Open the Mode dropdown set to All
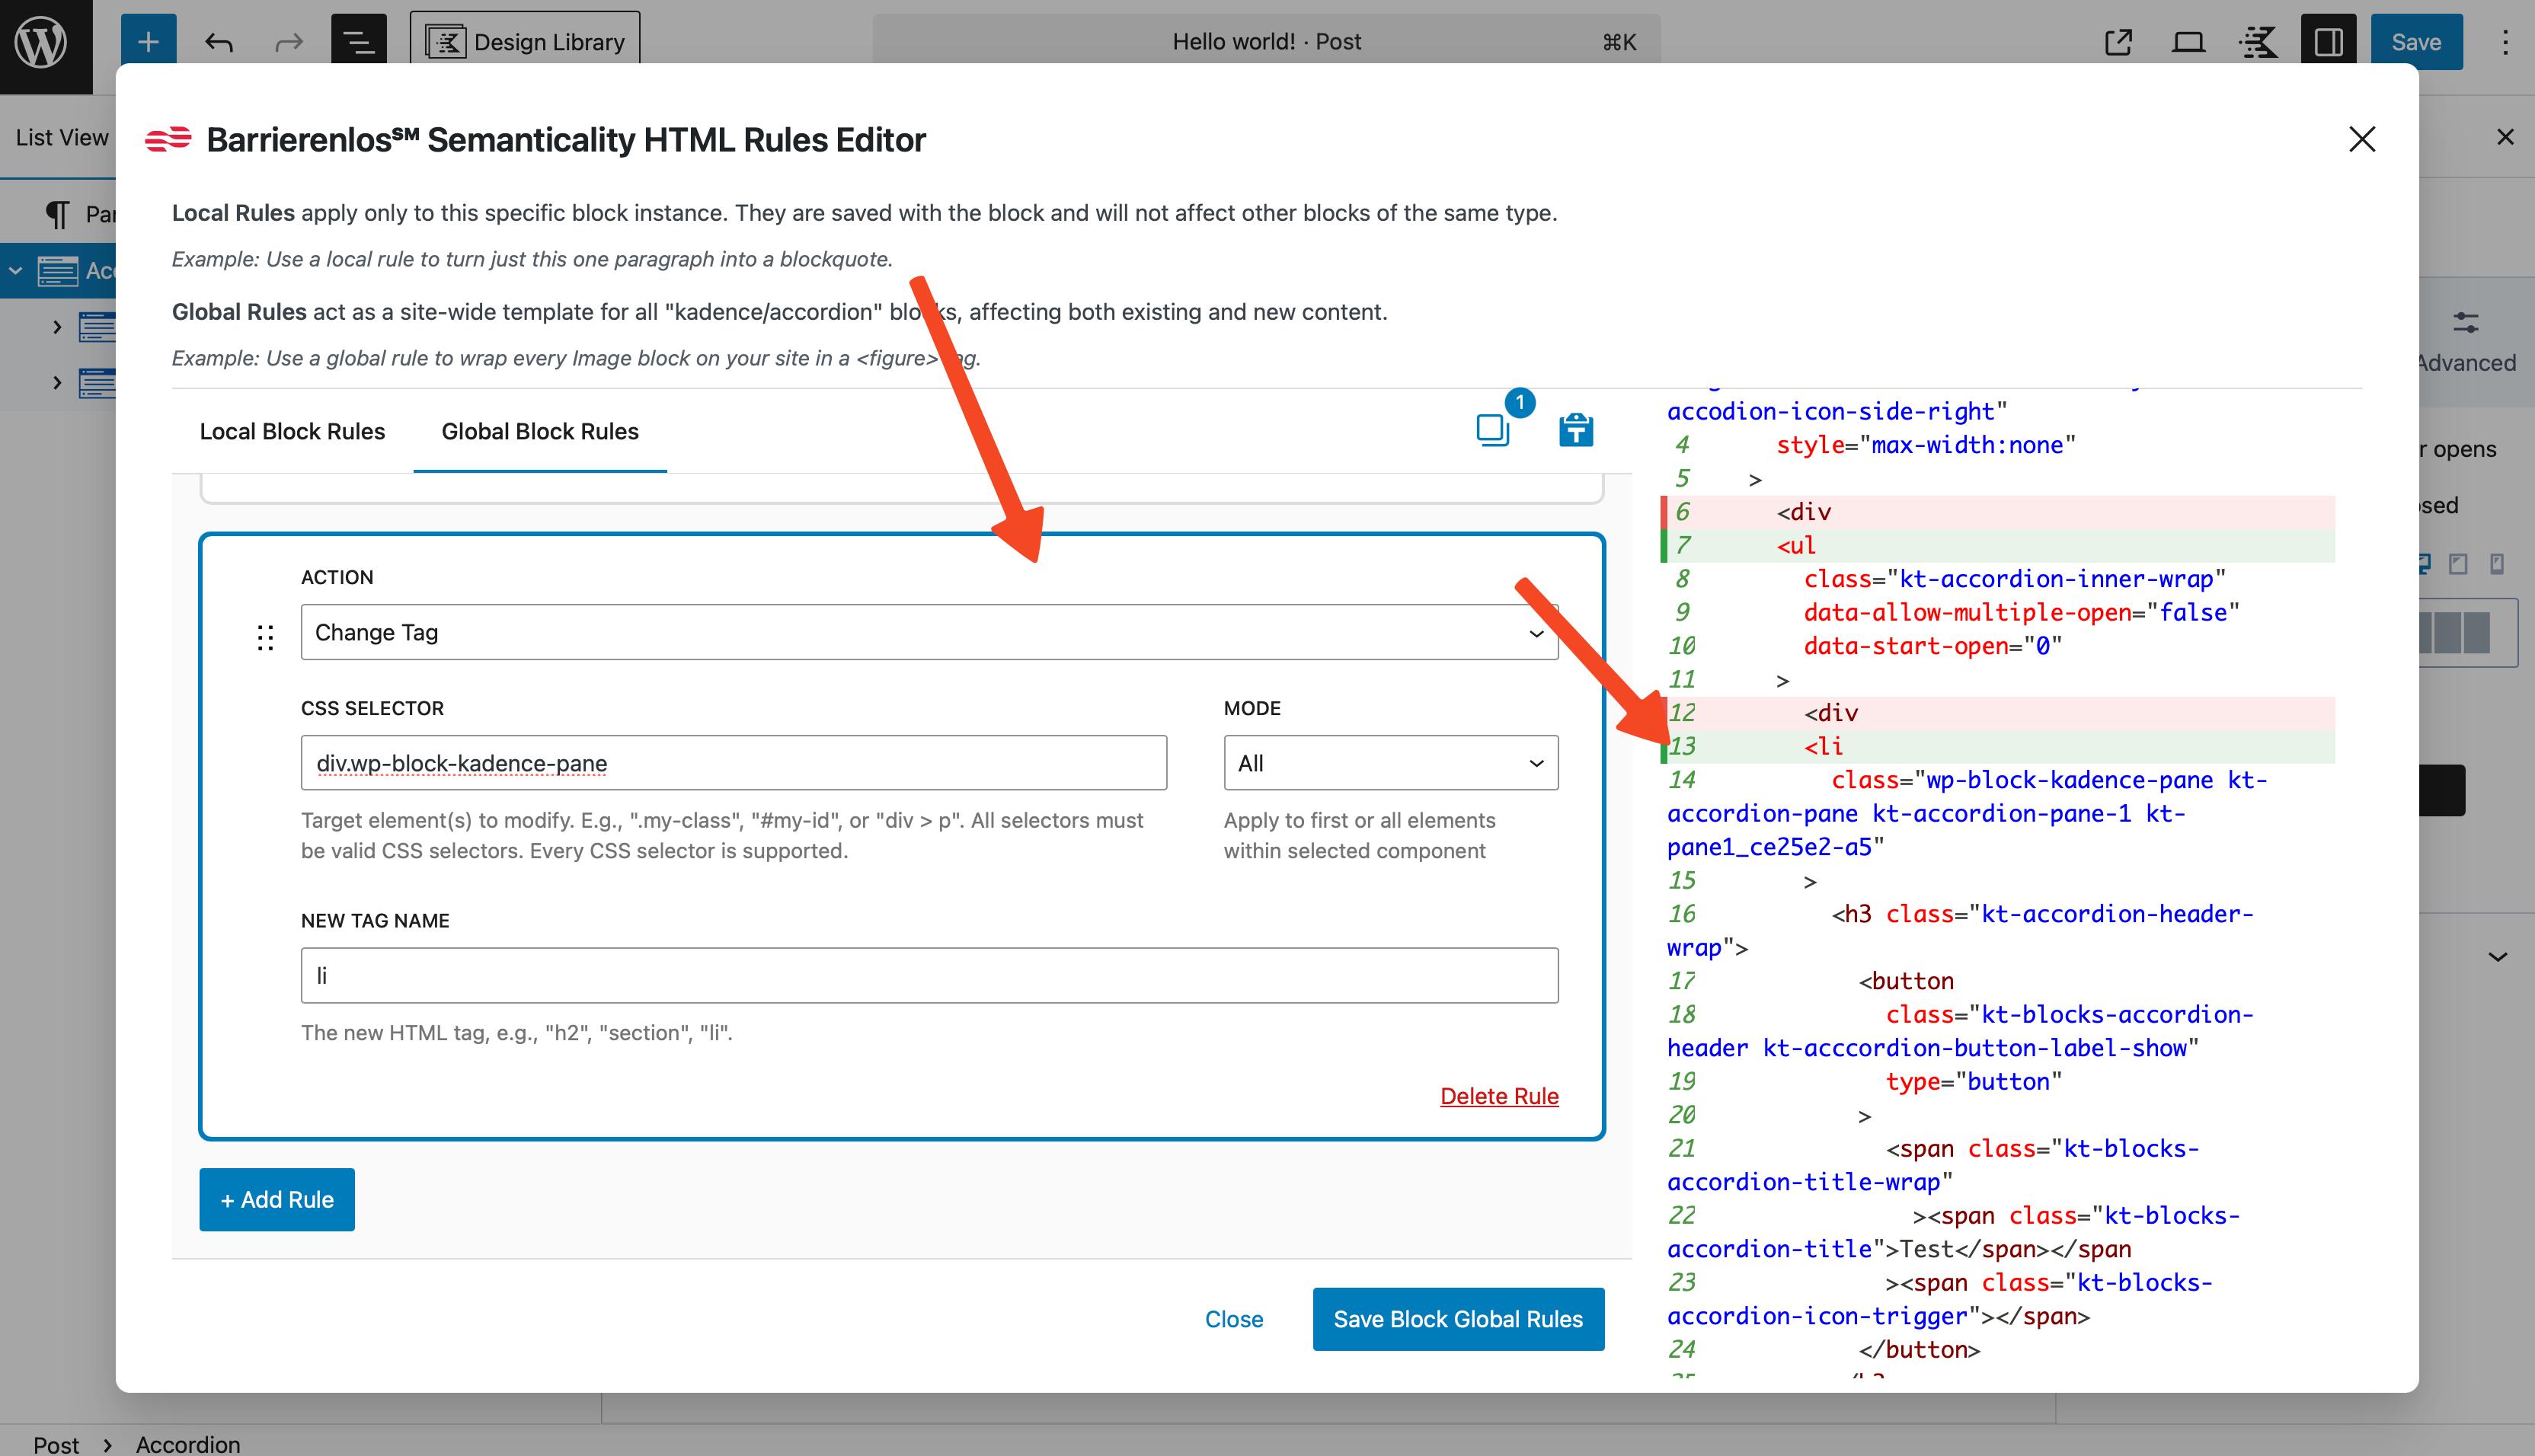 point(1390,763)
